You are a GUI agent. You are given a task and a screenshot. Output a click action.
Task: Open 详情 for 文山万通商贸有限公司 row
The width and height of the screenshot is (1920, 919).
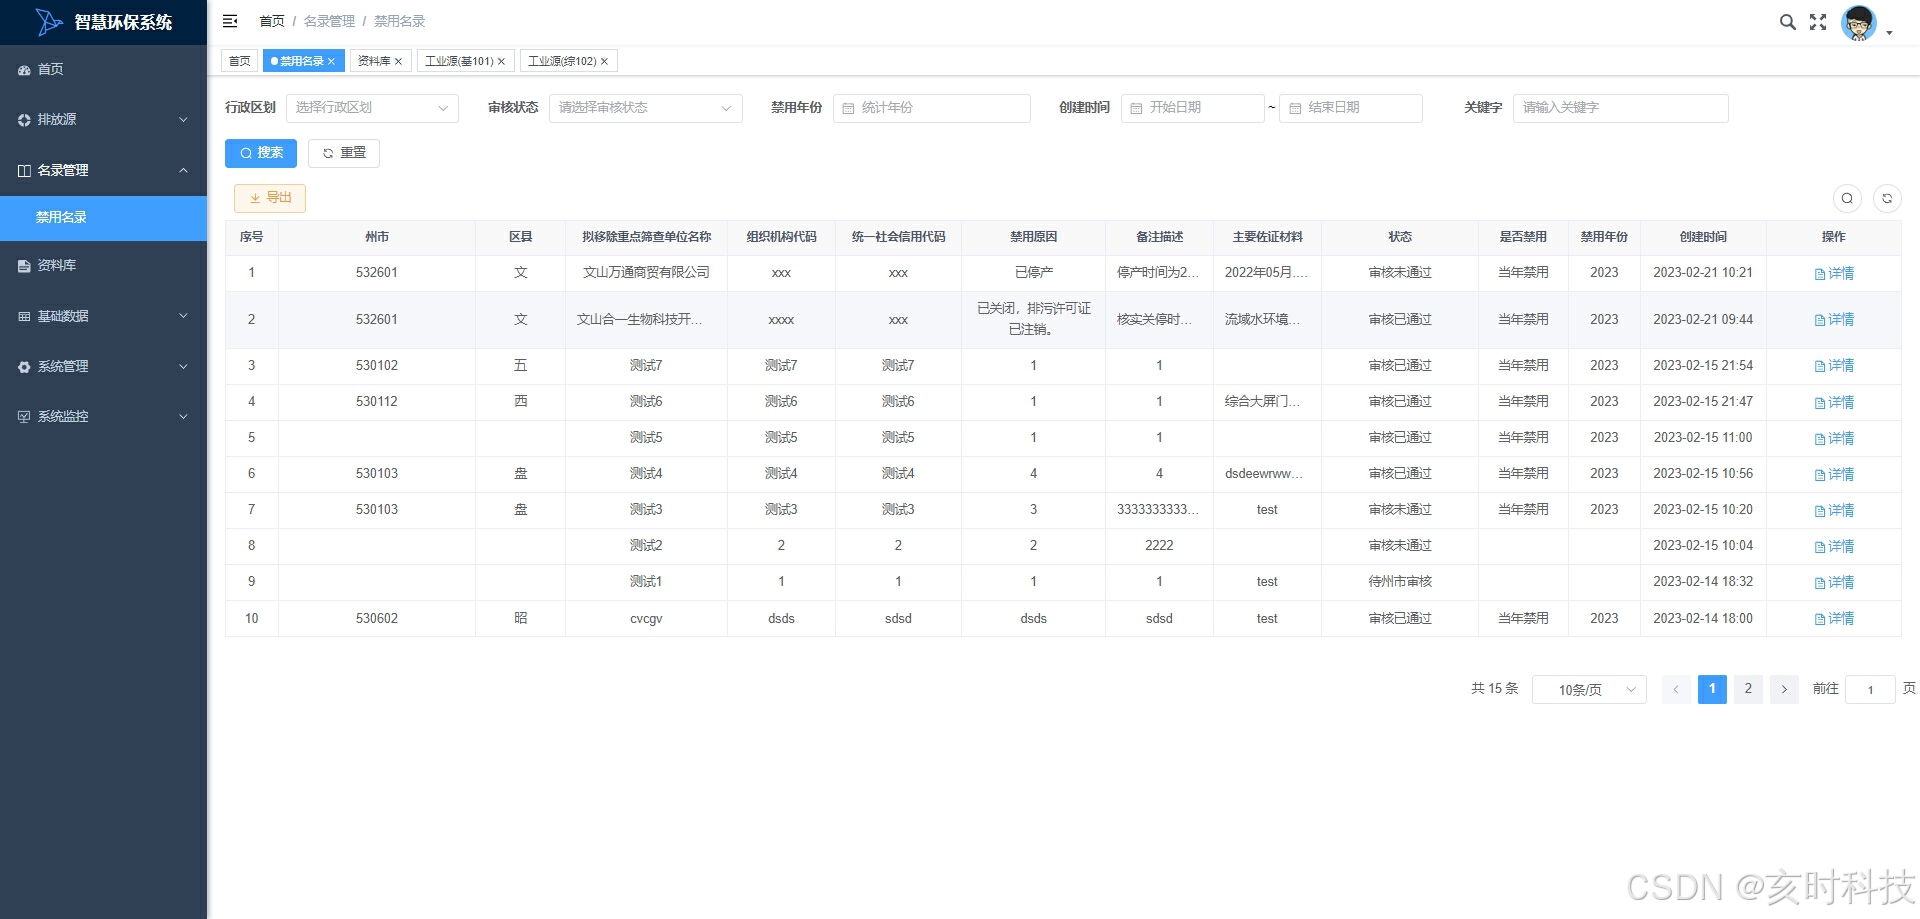[1834, 273]
